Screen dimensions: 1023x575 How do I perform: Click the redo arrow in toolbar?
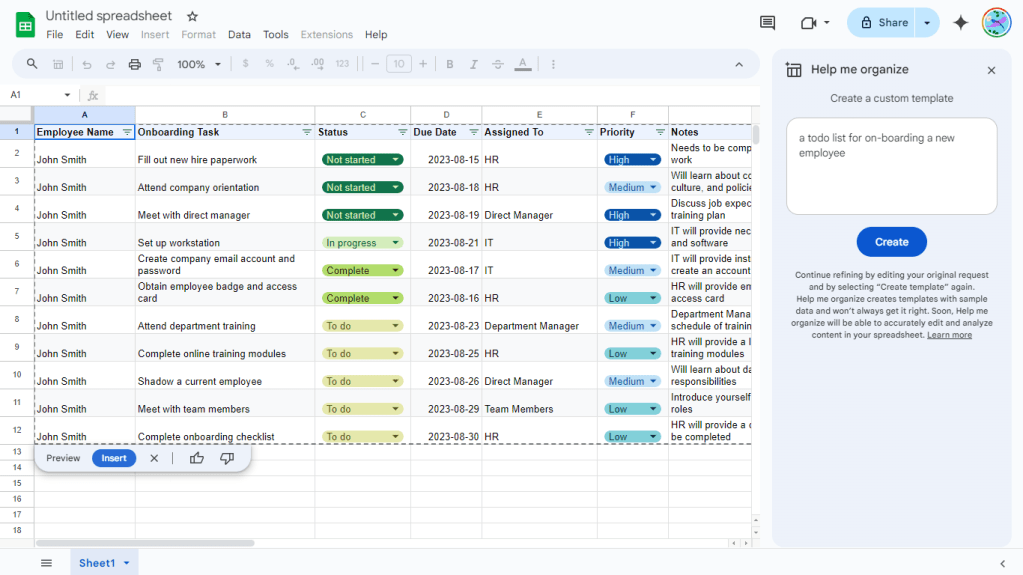[110, 64]
